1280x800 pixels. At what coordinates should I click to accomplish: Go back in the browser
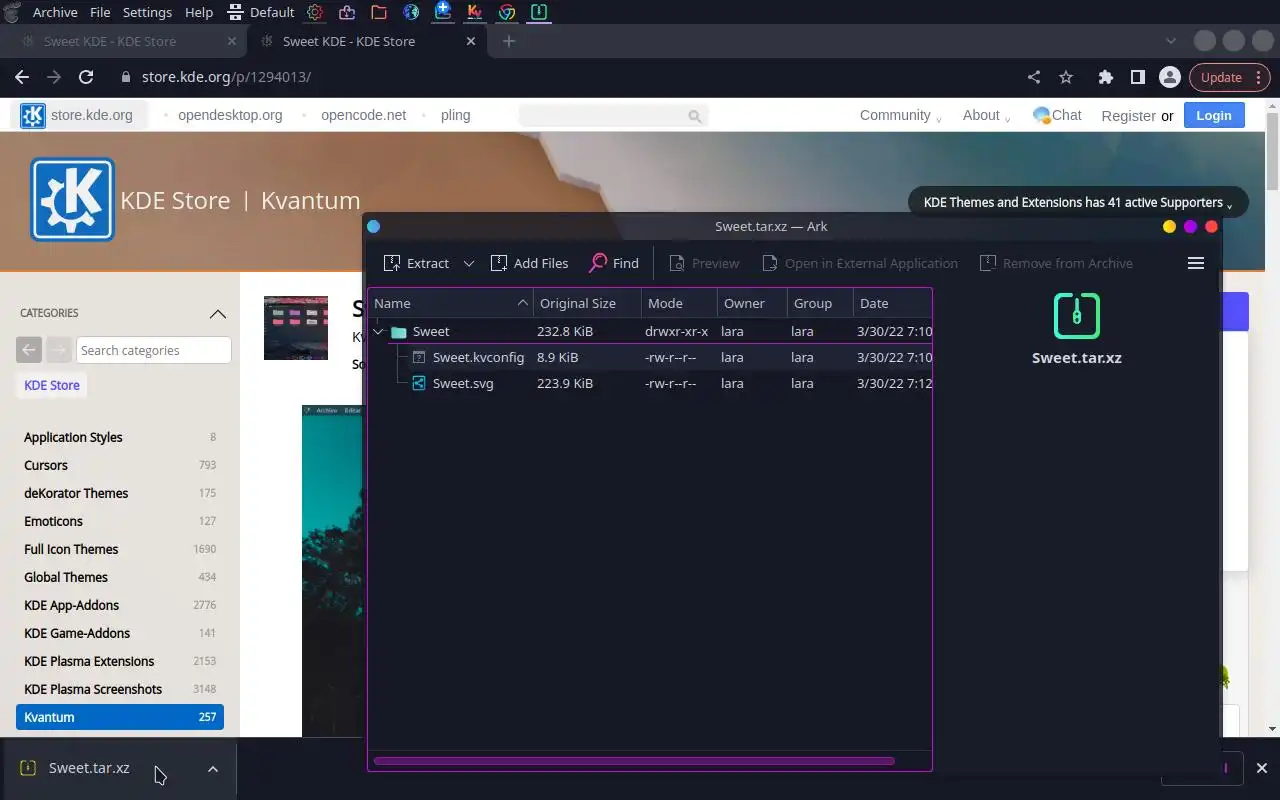tap(22, 77)
